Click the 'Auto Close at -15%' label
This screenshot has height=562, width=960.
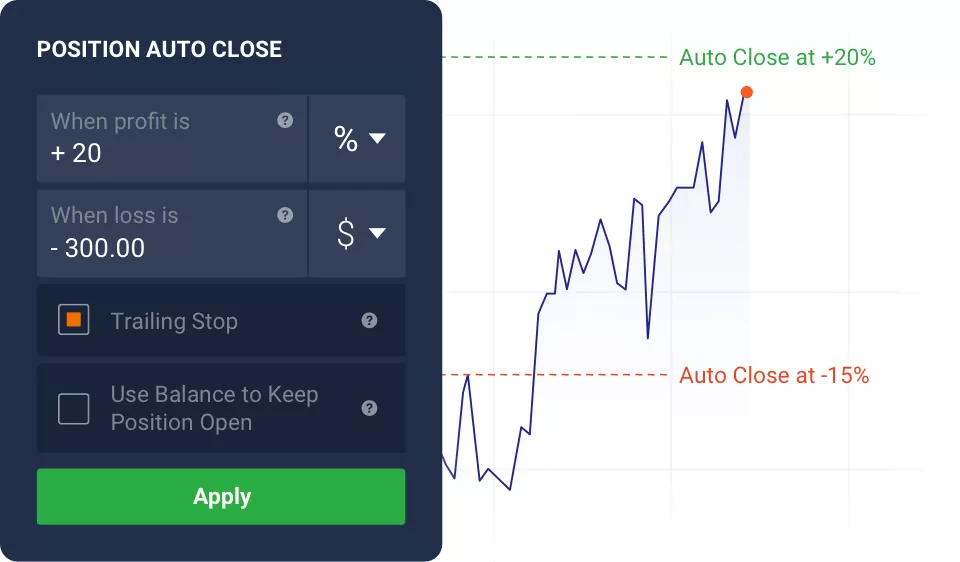pos(774,376)
